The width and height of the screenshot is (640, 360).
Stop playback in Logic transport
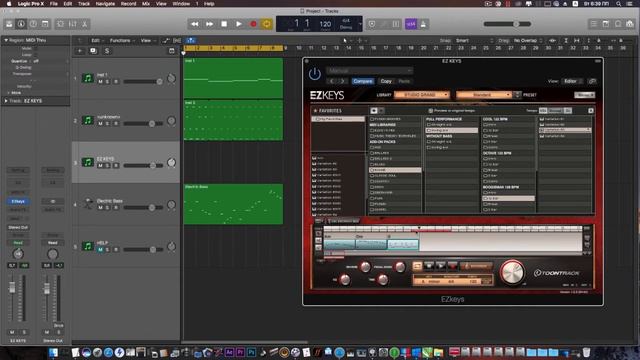click(224, 24)
